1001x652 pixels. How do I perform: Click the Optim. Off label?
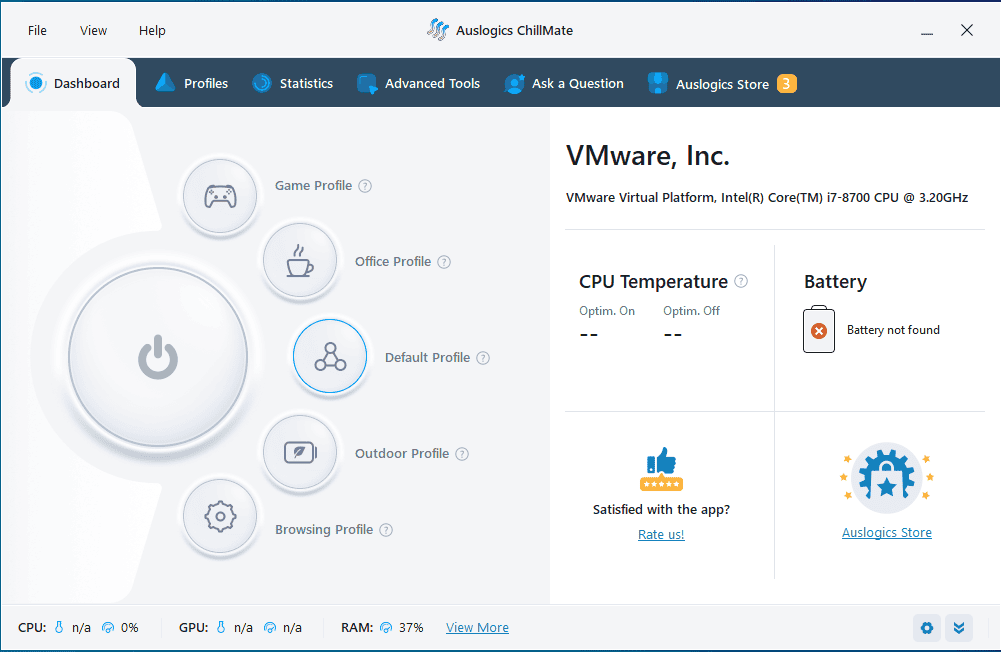tap(691, 311)
